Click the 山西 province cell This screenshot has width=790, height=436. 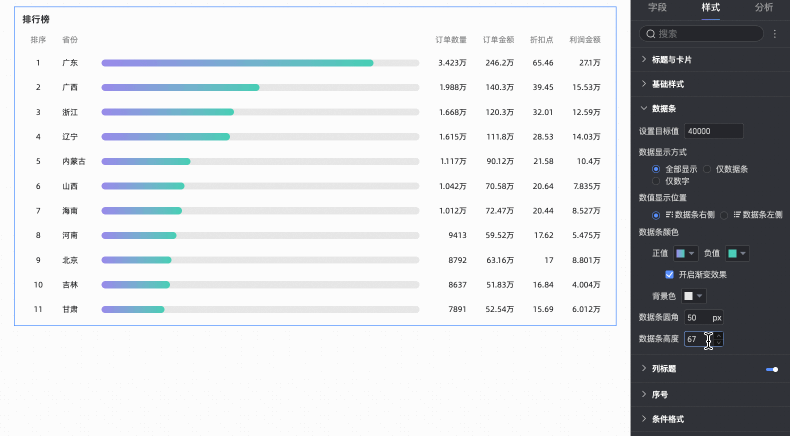click(70, 186)
